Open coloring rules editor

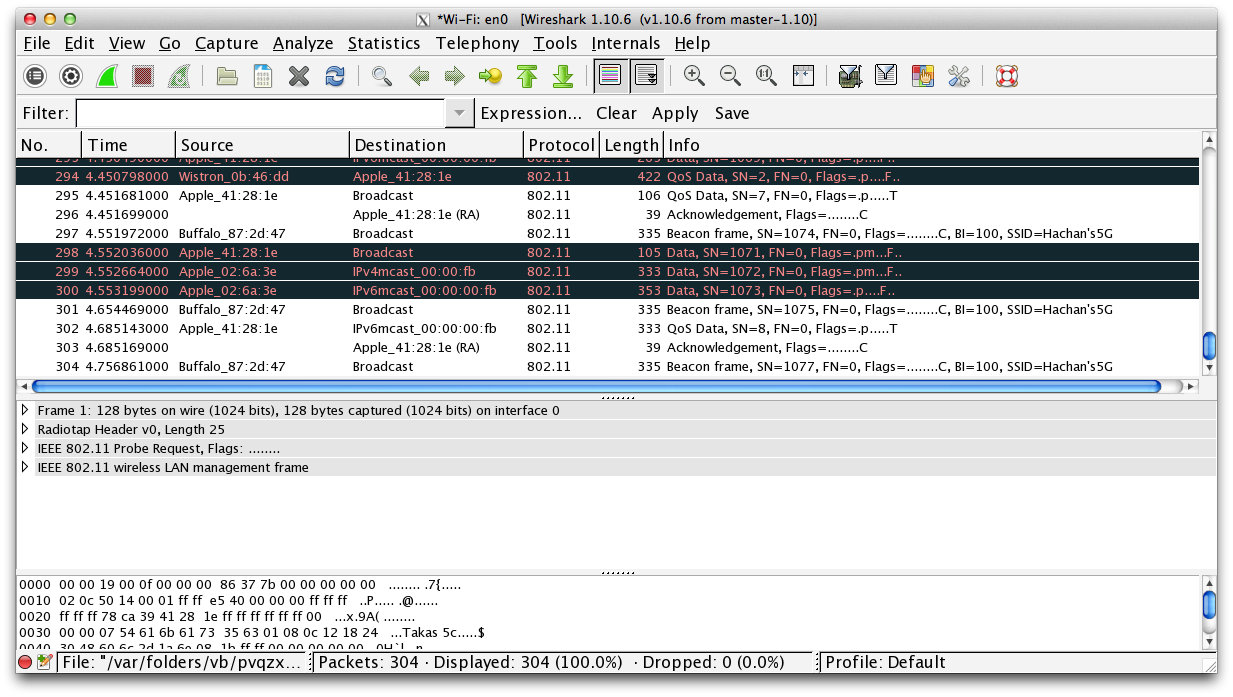click(922, 76)
